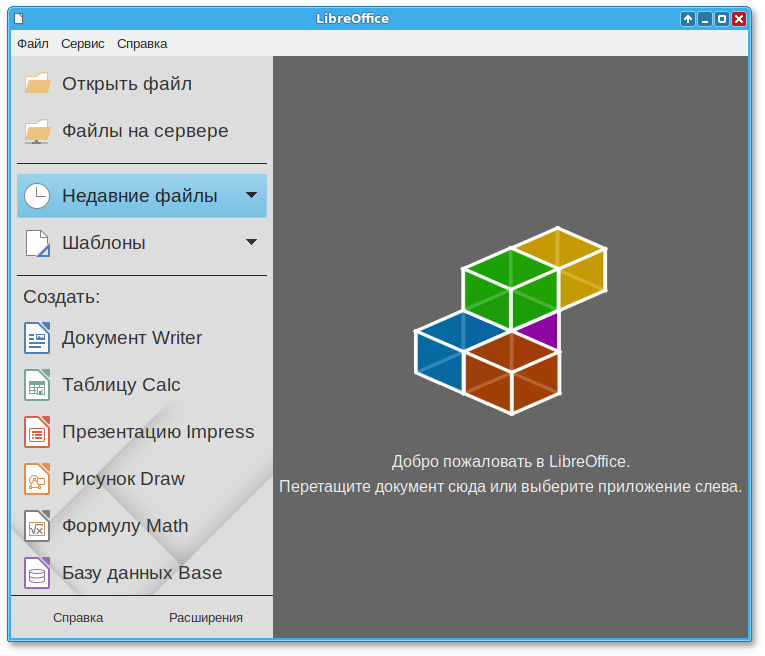
Task: Click the Открыть файл folder icon
Action: tap(37, 83)
